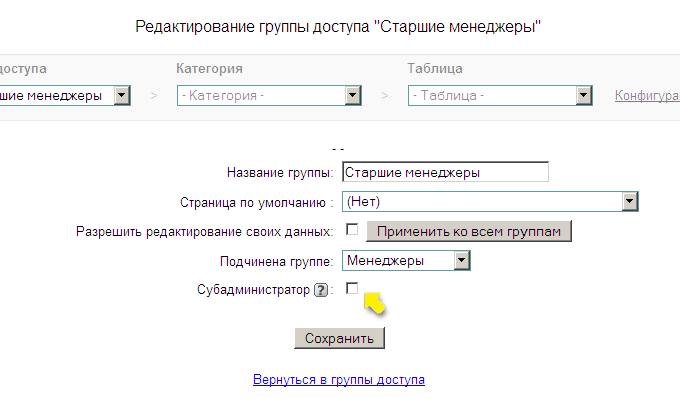Open the Подчинена группе dropdown showing Менеджеры

[406, 261]
